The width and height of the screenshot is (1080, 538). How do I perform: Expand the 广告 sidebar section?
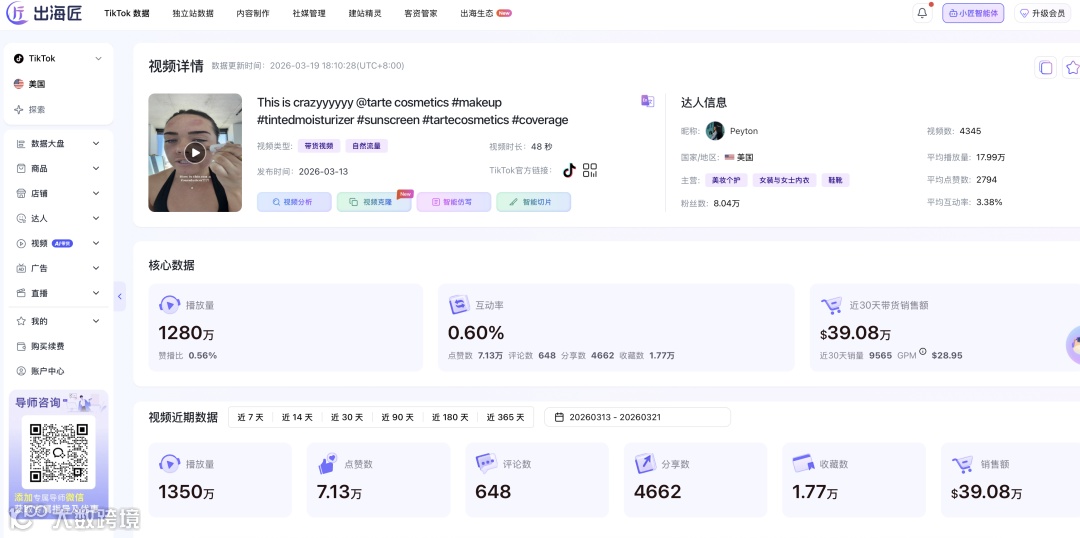(58, 268)
